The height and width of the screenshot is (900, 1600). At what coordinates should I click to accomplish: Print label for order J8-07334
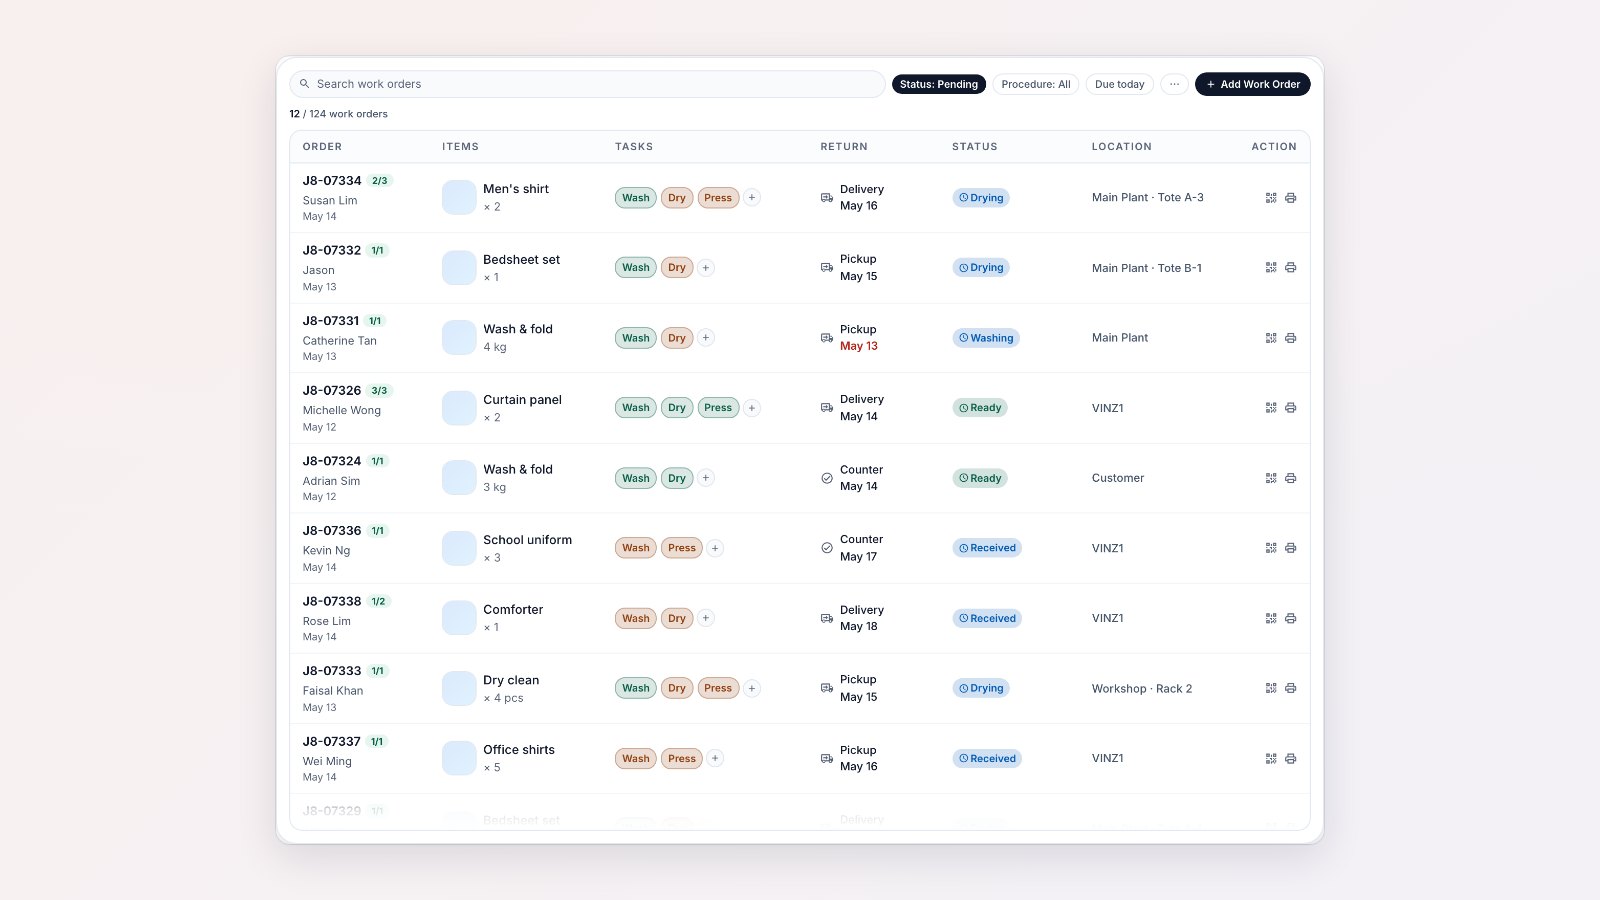(1291, 198)
